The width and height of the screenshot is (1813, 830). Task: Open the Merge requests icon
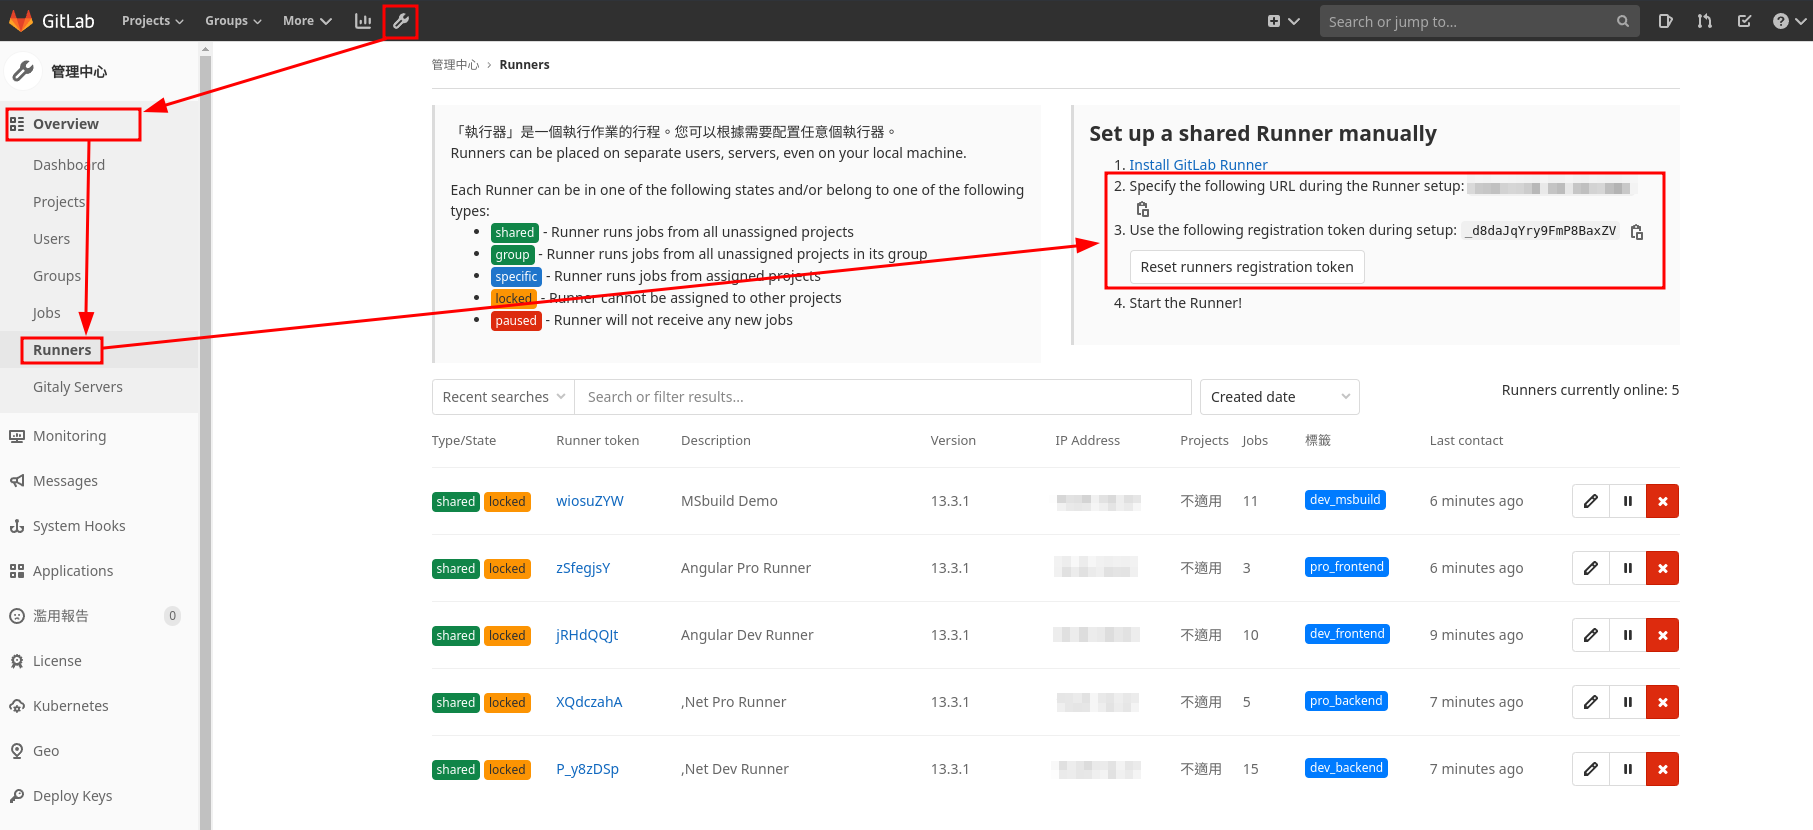[x=1704, y=21]
